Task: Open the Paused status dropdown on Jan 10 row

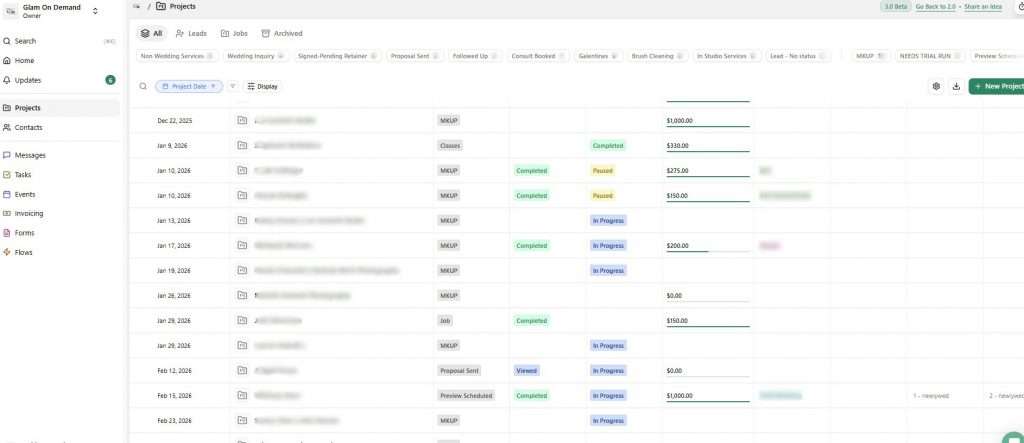Action: (602, 171)
